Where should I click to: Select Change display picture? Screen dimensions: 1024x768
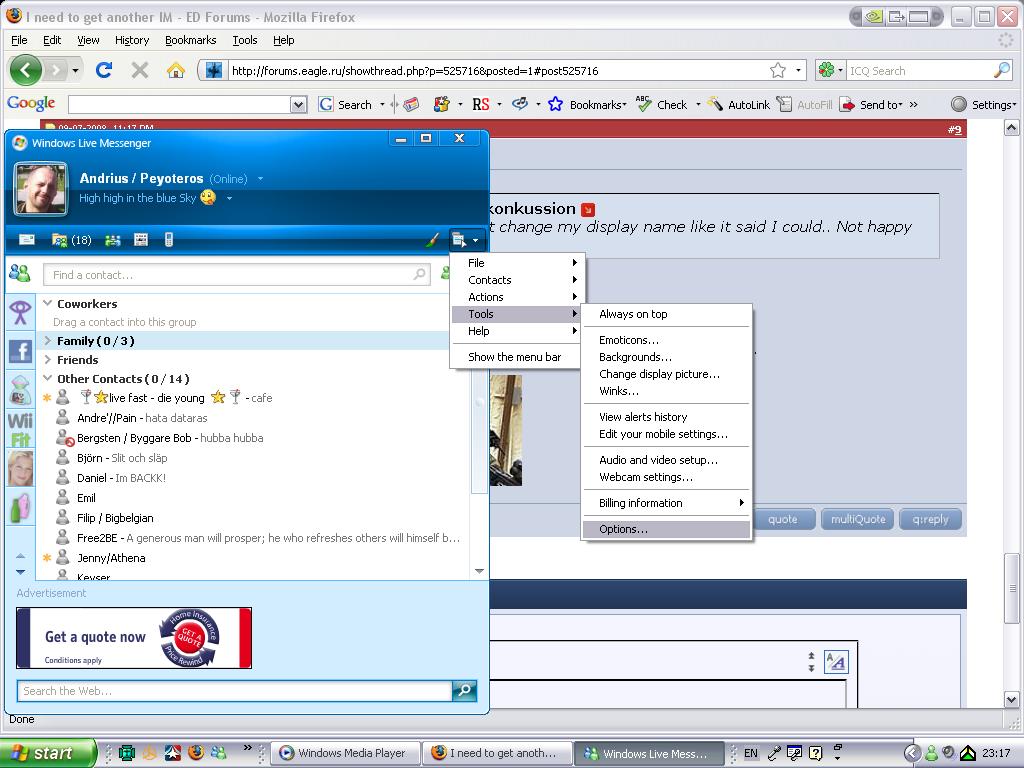coord(666,374)
